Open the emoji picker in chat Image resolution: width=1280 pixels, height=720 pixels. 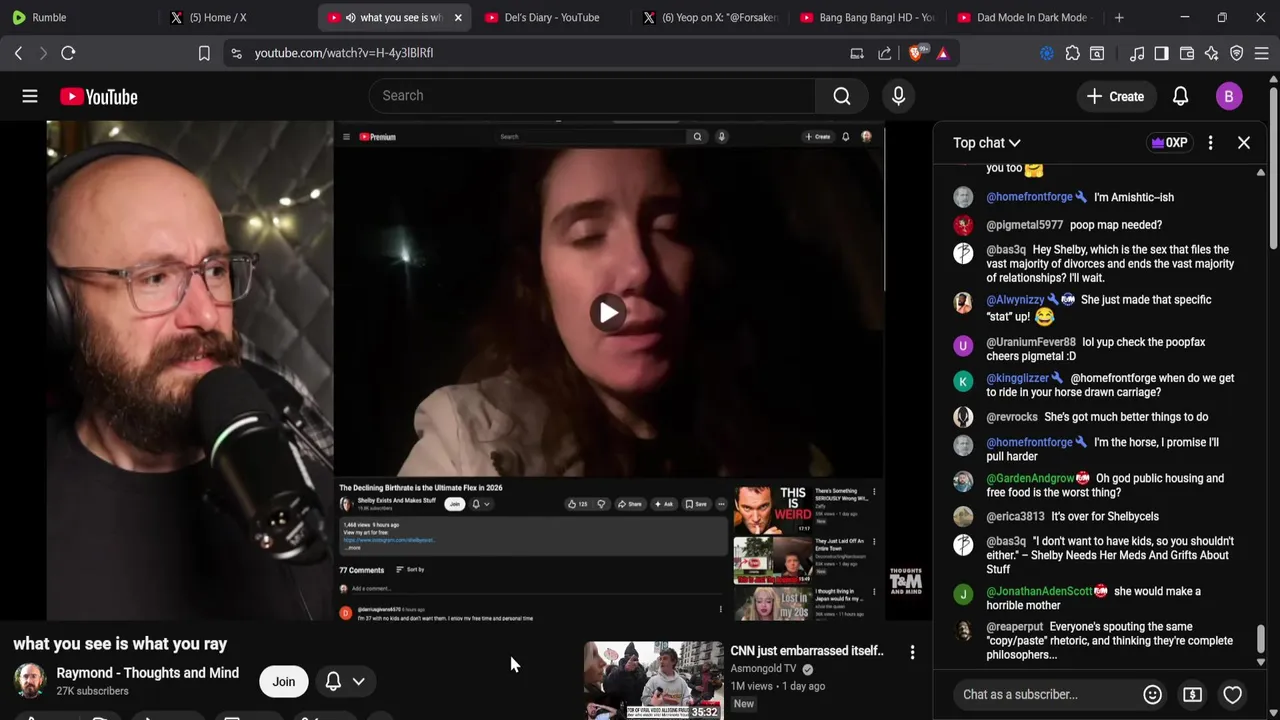[x=1152, y=694]
